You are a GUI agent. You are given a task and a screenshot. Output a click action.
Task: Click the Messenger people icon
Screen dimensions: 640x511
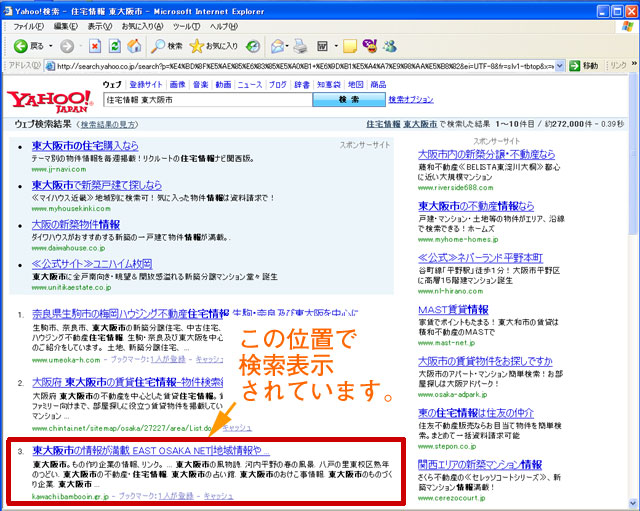[x=389, y=46]
